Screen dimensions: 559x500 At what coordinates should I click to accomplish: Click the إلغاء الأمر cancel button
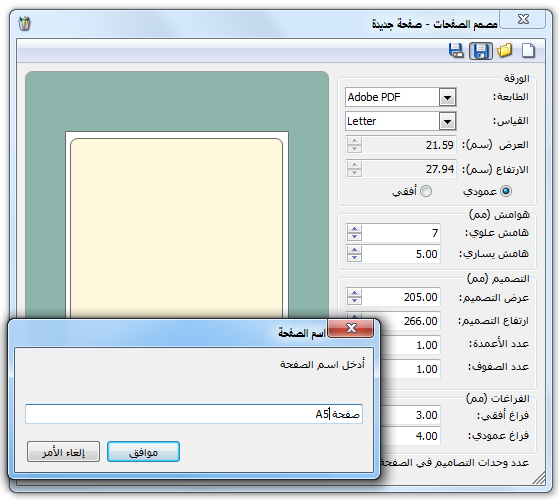tap(63, 452)
